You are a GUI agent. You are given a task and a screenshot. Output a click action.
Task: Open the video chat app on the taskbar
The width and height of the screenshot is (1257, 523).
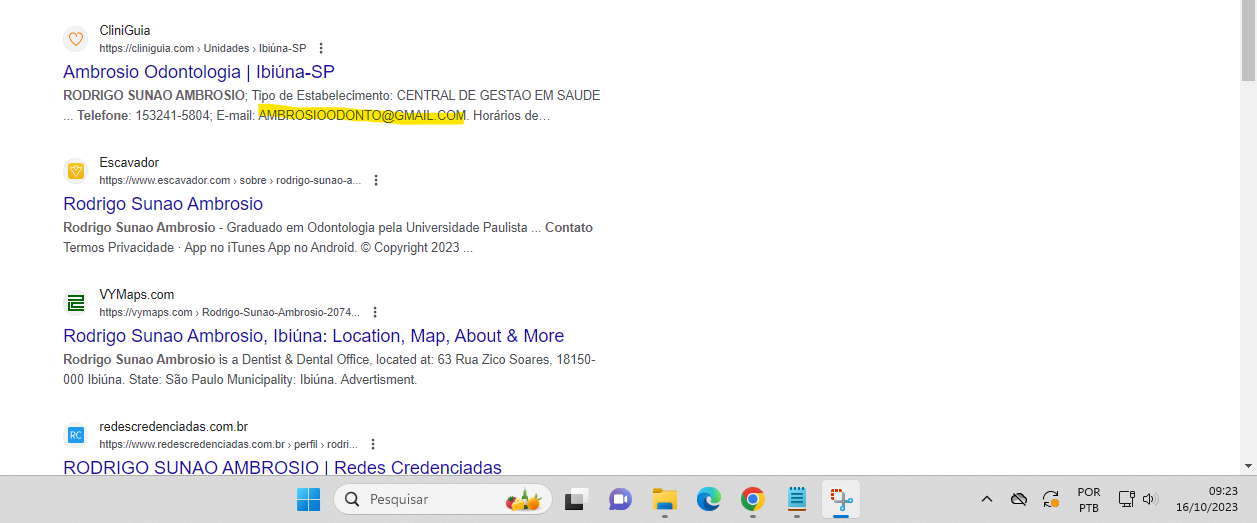coord(620,499)
